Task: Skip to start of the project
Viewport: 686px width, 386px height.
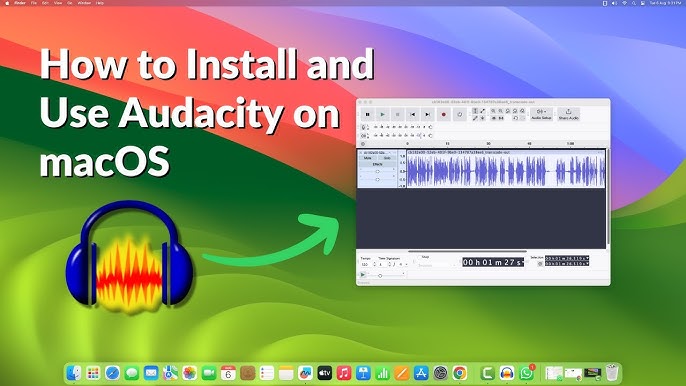Action: [x=413, y=115]
